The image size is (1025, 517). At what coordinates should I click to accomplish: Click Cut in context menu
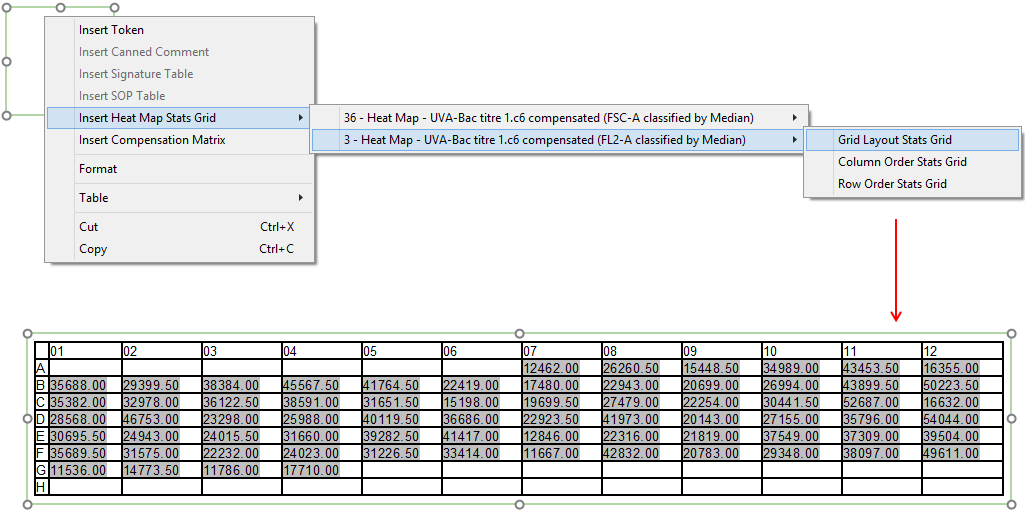89,227
